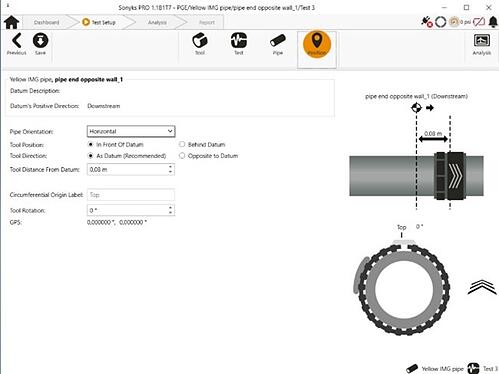The image size is (499, 374).
Task: Open Analysis from the right toolbar
Action: 482,44
